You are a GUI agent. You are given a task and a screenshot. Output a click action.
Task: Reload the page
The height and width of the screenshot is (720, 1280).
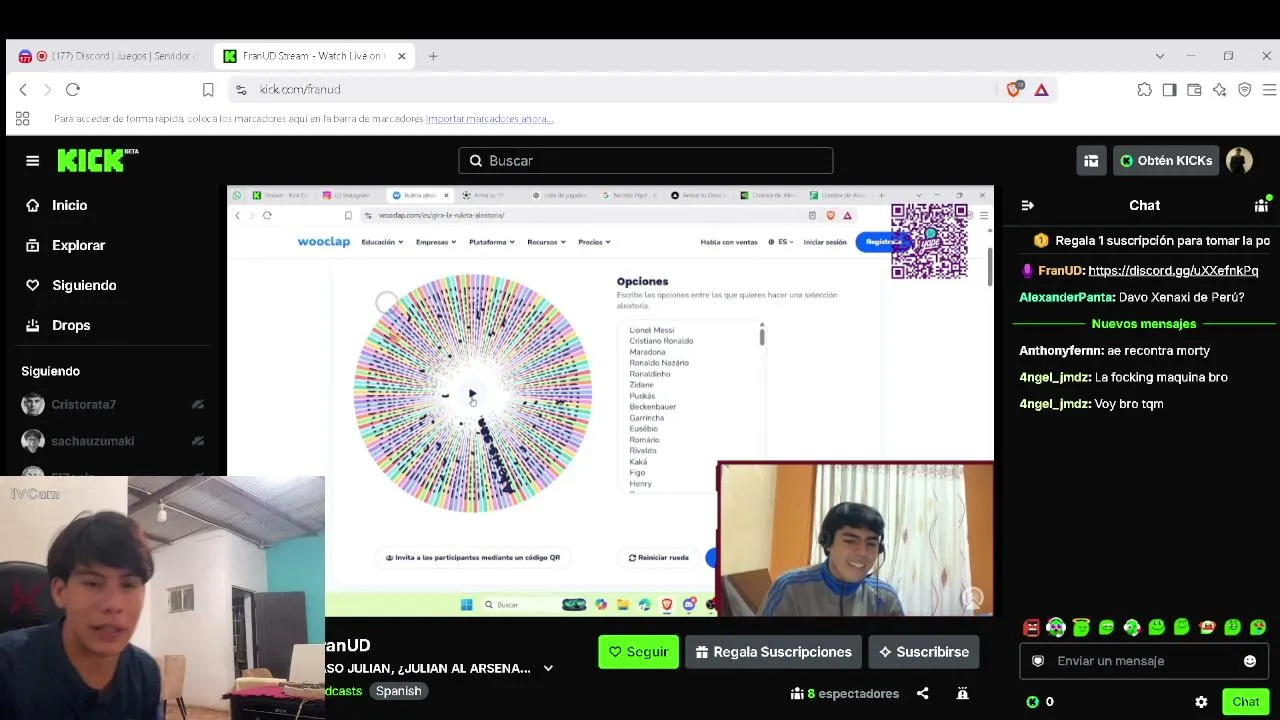click(x=73, y=90)
